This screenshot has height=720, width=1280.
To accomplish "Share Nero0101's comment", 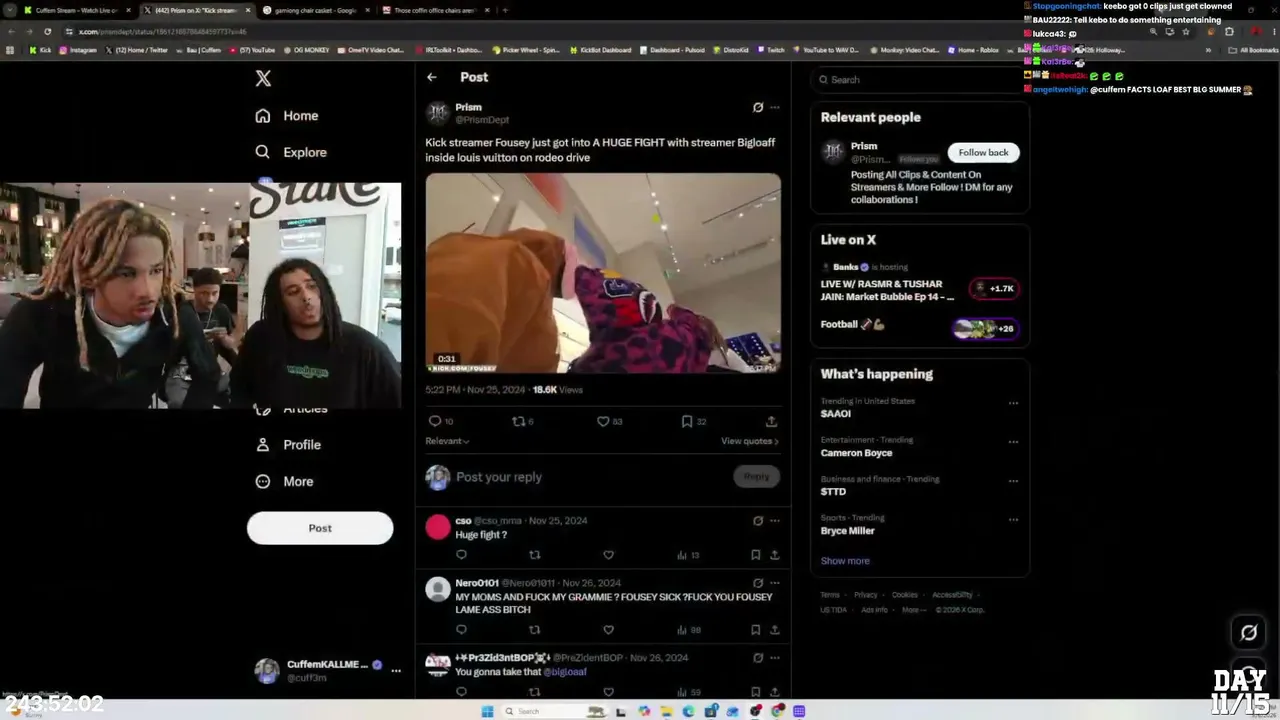I will 774,630.
